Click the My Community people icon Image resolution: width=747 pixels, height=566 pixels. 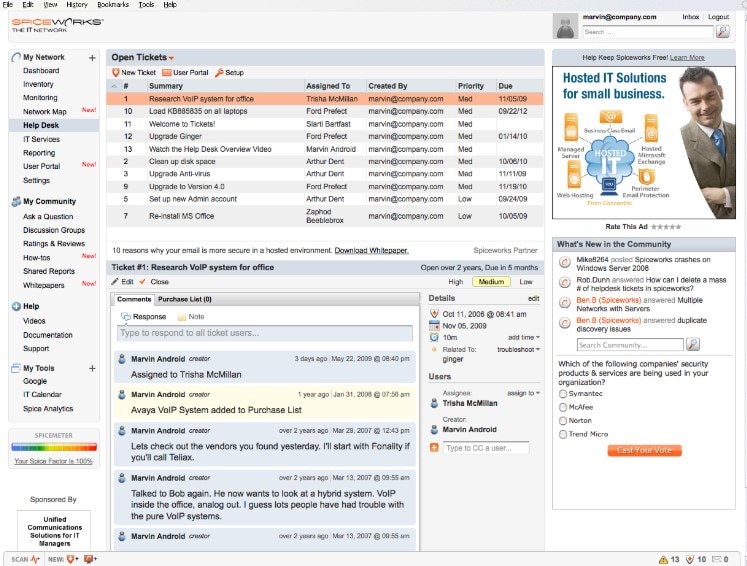click(x=16, y=202)
